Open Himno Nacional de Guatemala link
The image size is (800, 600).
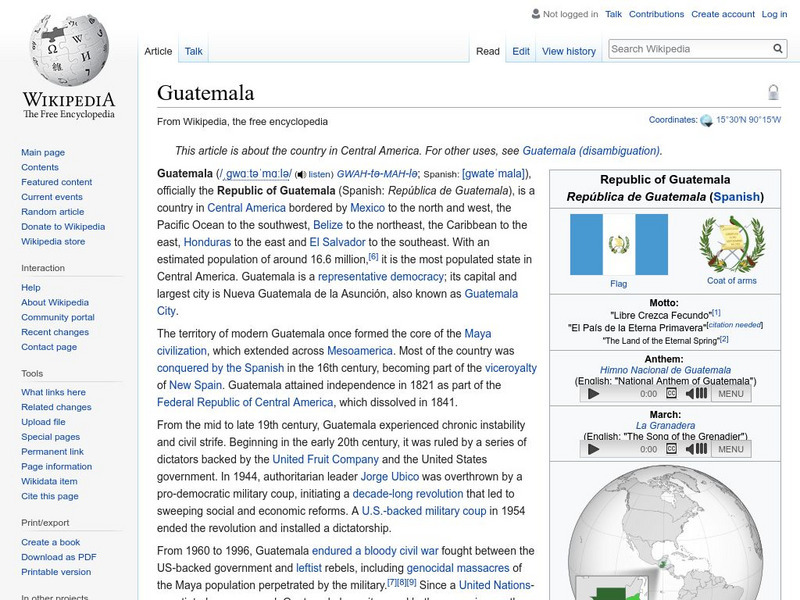pyautogui.click(x=665, y=370)
